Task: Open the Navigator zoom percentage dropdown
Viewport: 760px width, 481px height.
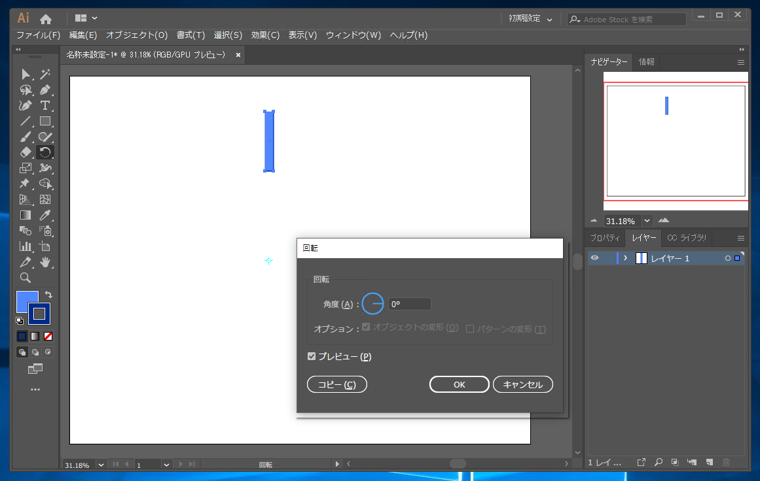Action: tap(647, 221)
